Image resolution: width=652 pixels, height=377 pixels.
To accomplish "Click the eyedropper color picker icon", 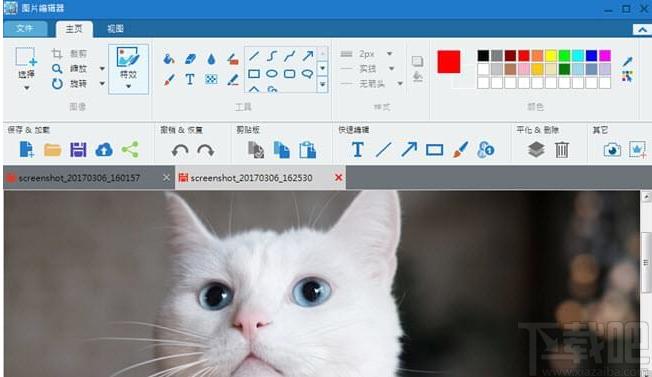I will [x=627, y=62].
